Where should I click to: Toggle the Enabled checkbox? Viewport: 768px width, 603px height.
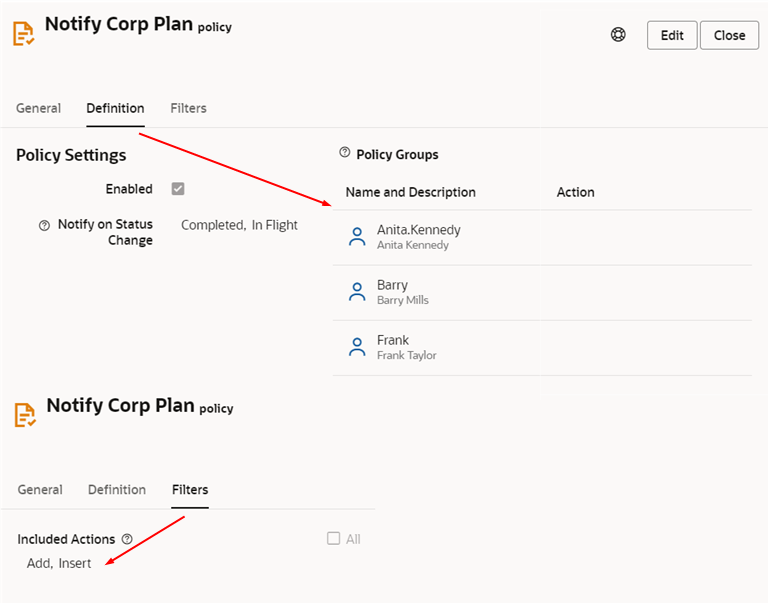(x=178, y=189)
